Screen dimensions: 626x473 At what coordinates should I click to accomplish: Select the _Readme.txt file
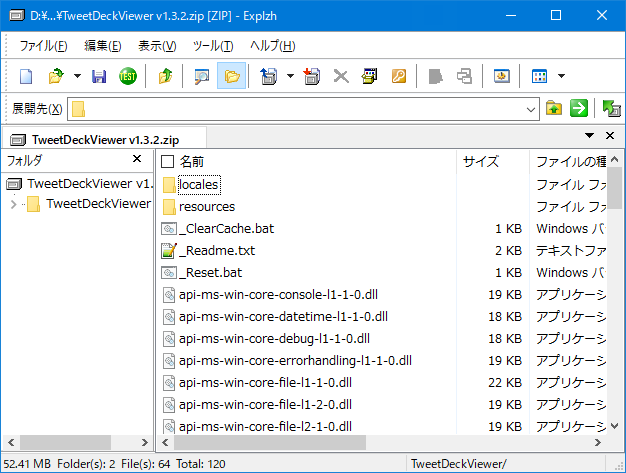pyautogui.click(x=216, y=250)
